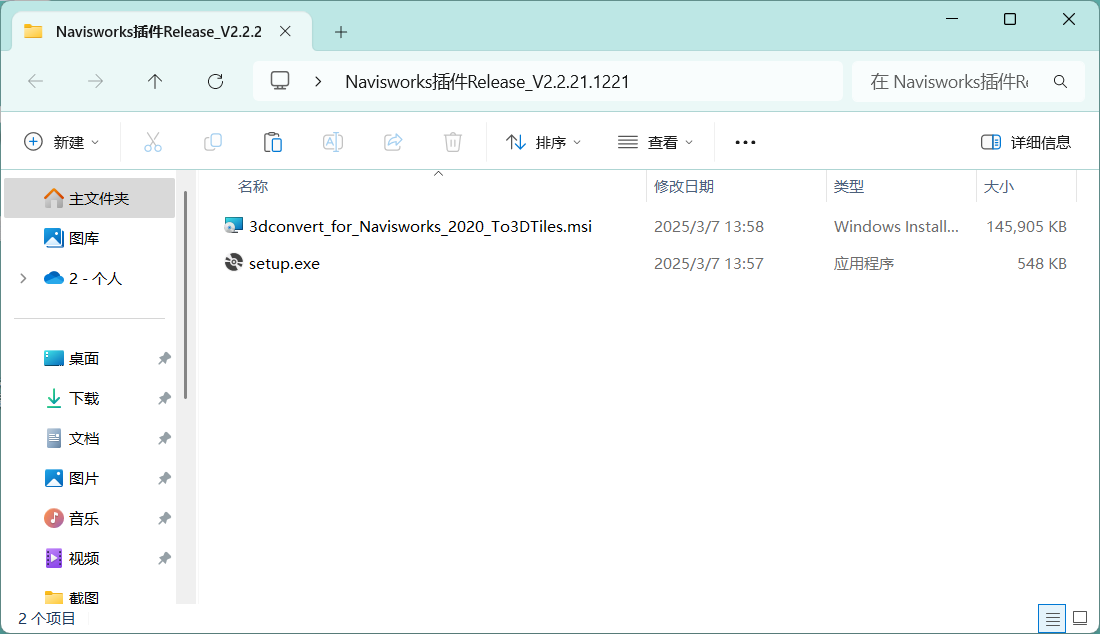Image resolution: width=1100 pixels, height=634 pixels.
Task: Click the Navisworks插件Release_V2.2.21.1221 breadcrumb
Action: 487,81
